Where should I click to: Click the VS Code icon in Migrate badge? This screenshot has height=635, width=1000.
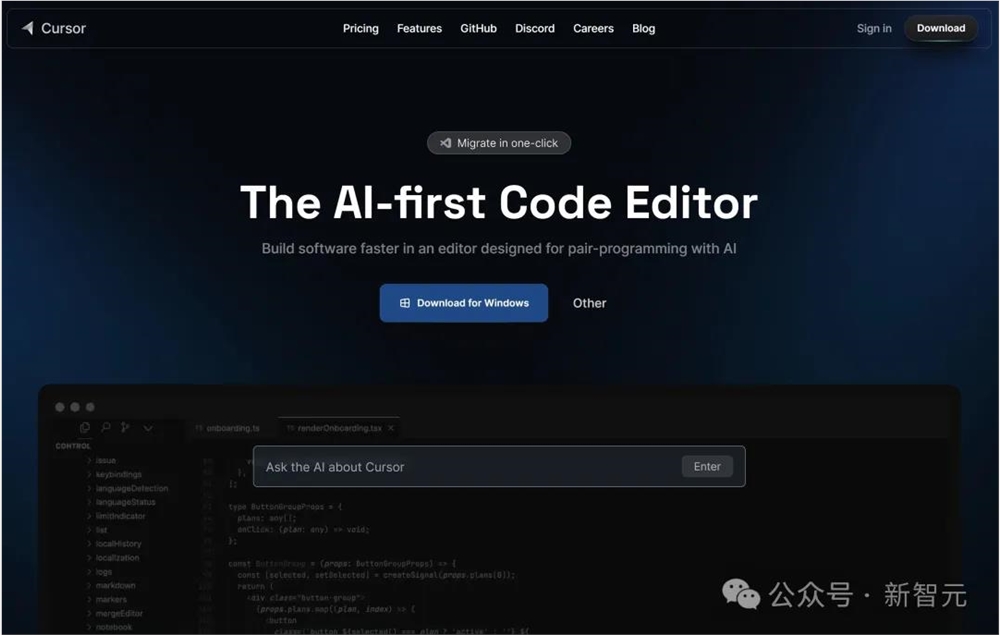coord(445,143)
